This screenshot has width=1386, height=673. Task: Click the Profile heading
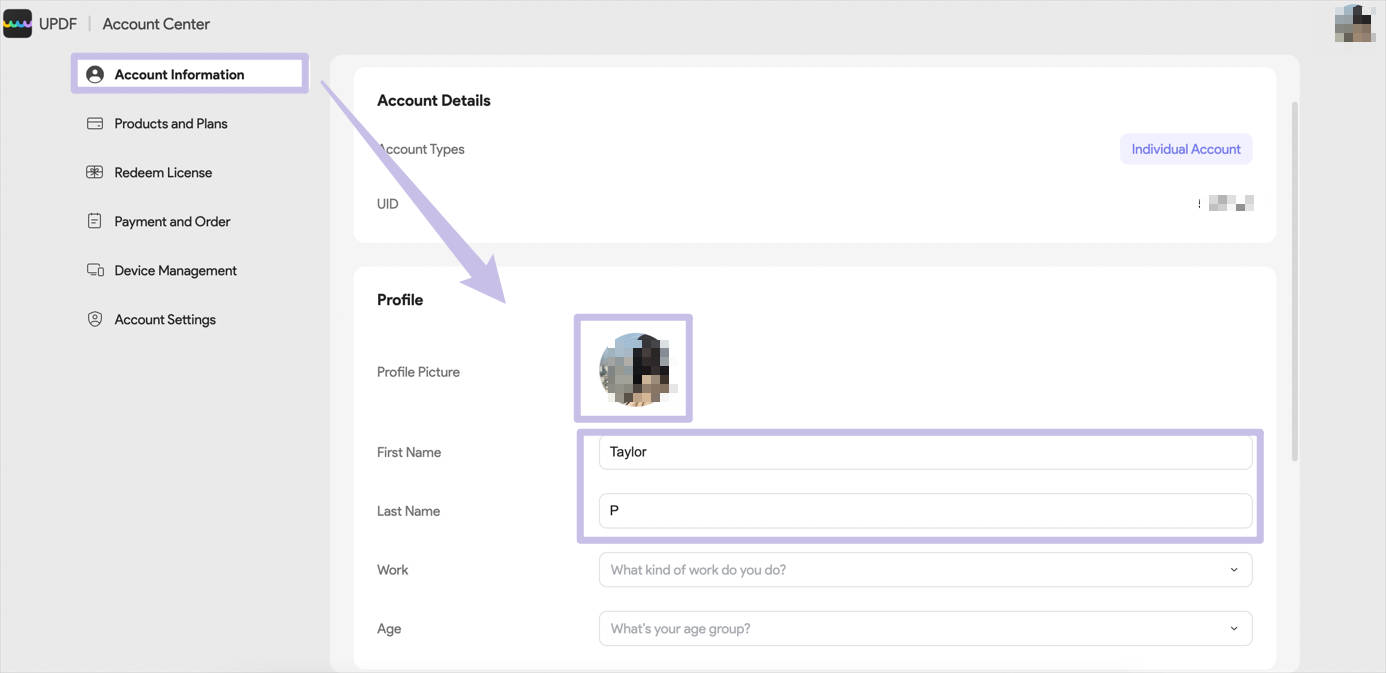pyautogui.click(x=400, y=300)
